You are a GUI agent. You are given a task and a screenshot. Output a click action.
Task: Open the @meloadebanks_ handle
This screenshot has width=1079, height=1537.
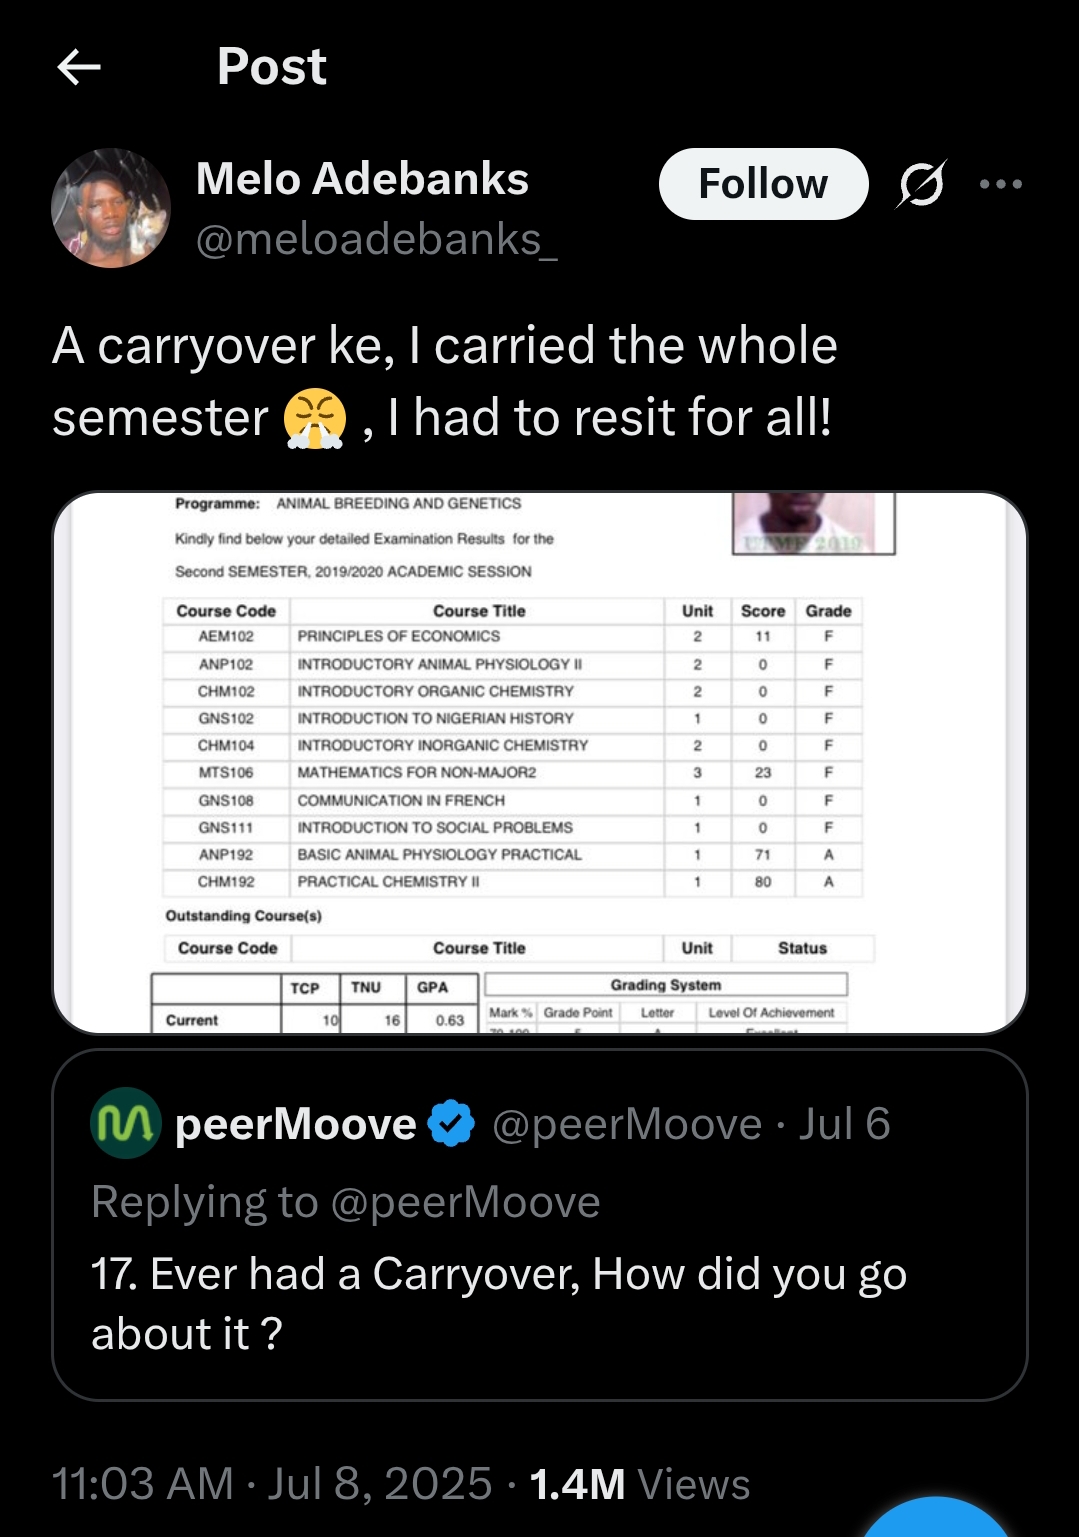click(x=376, y=240)
